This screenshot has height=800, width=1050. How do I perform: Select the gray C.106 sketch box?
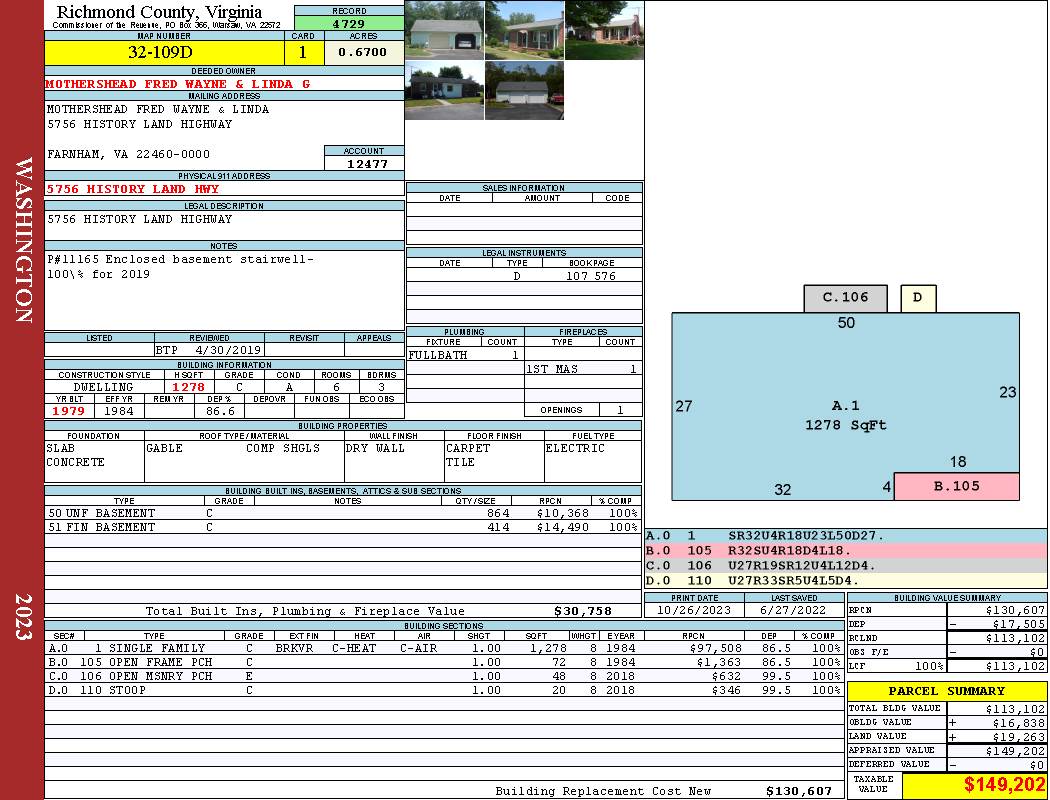845,298
